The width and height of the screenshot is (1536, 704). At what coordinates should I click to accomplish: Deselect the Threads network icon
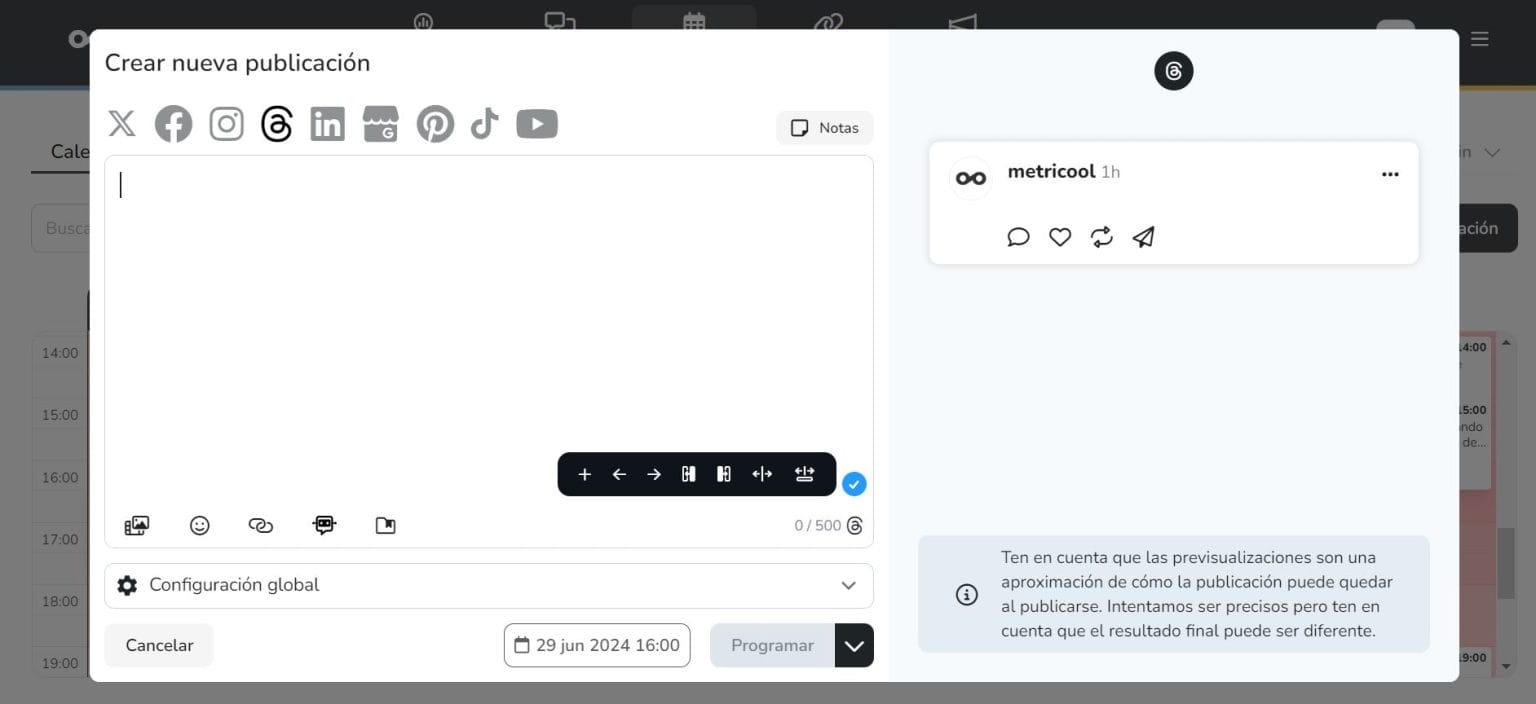(x=277, y=123)
